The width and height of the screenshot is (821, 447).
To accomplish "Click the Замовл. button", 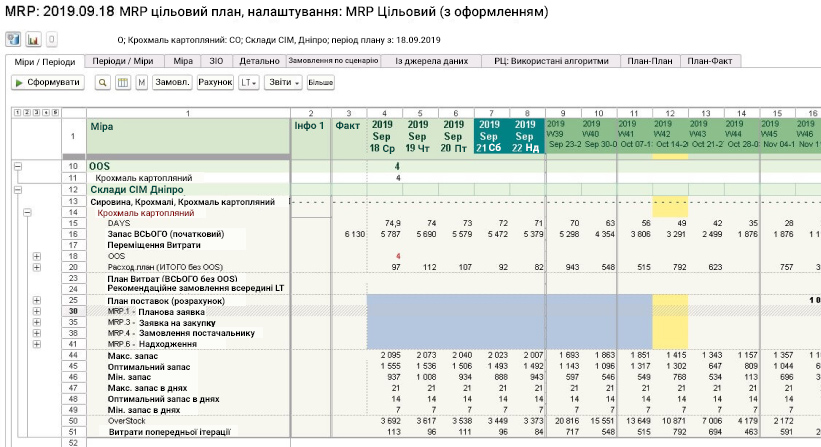I will coord(172,83).
